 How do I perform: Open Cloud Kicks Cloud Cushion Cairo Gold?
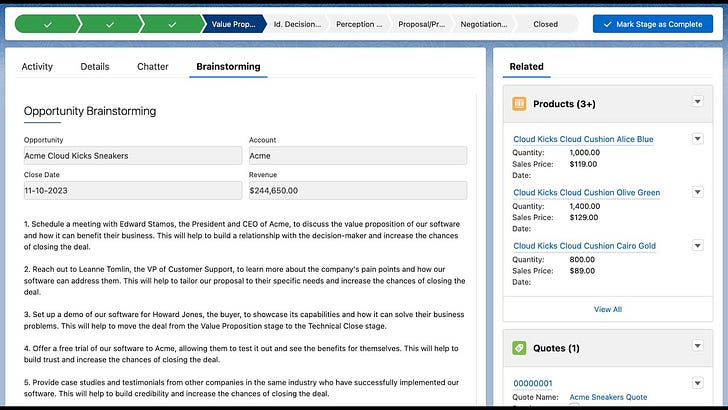pos(585,246)
